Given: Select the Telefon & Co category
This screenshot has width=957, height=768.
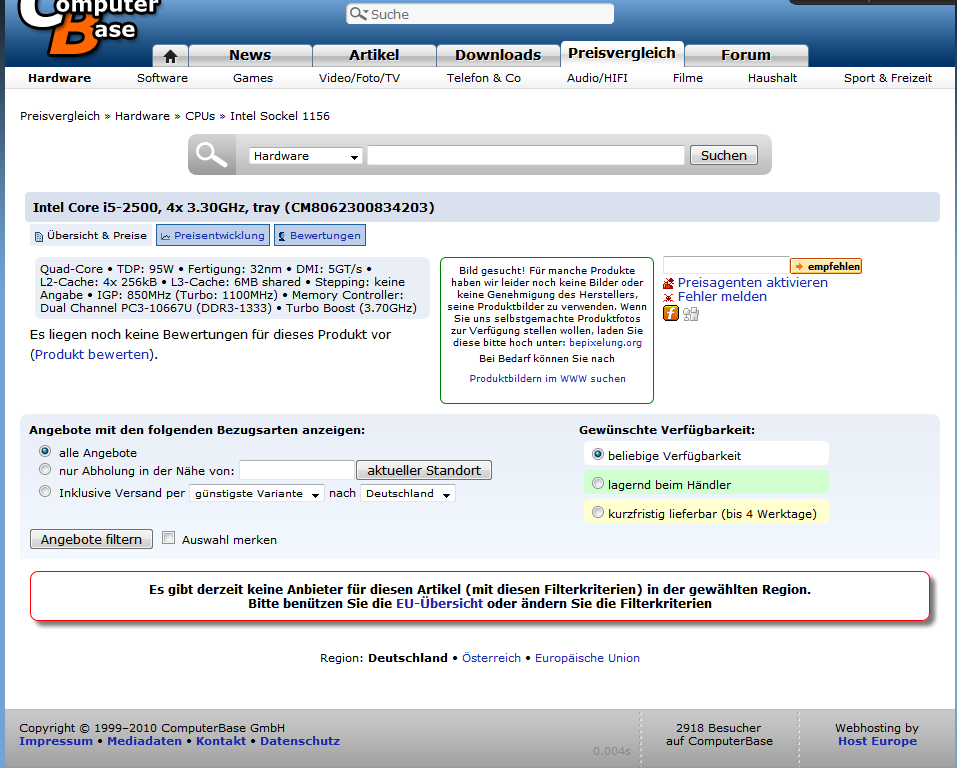Looking at the screenshot, I should pyautogui.click(x=484, y=78).
